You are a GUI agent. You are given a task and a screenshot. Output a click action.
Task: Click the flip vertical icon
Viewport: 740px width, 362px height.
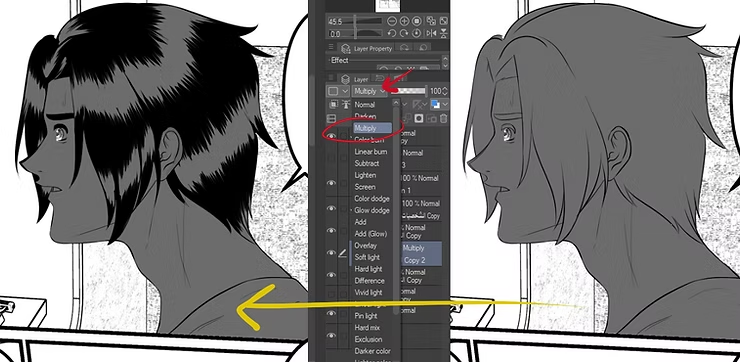tap(444, 33)
